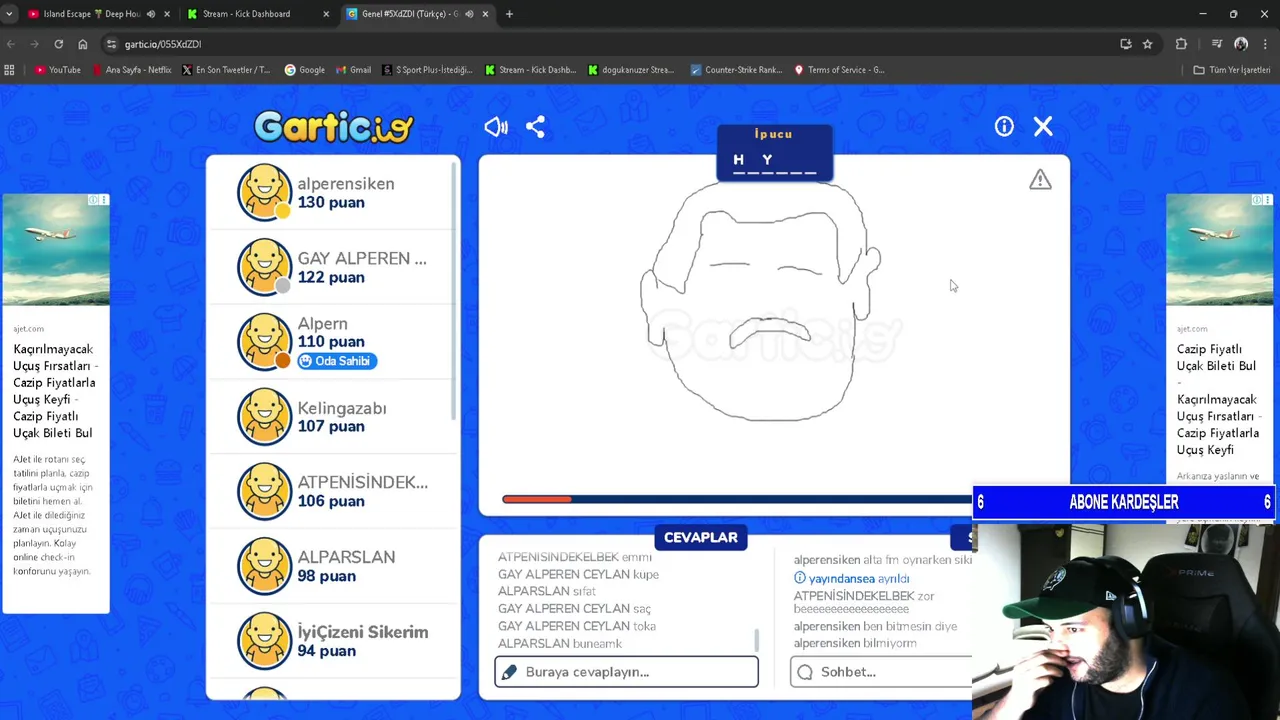Image resolution: width=1280 pixels, height=720 pixels.
Task: Click the Gartic.io logo
Action: [x=333, y=126]
